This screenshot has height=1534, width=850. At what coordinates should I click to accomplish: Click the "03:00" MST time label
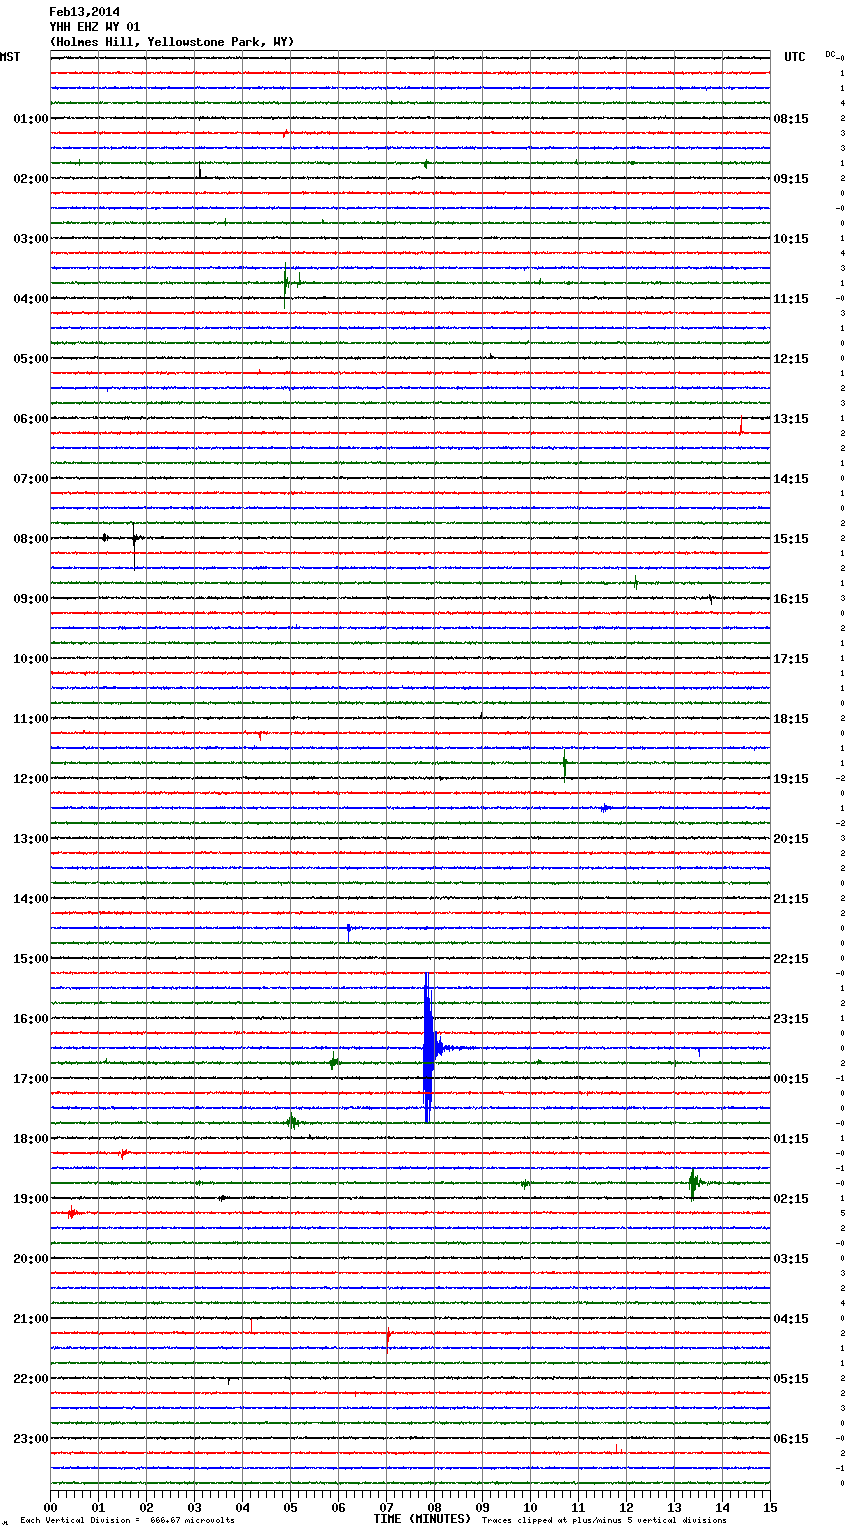(x=30, y=239)
